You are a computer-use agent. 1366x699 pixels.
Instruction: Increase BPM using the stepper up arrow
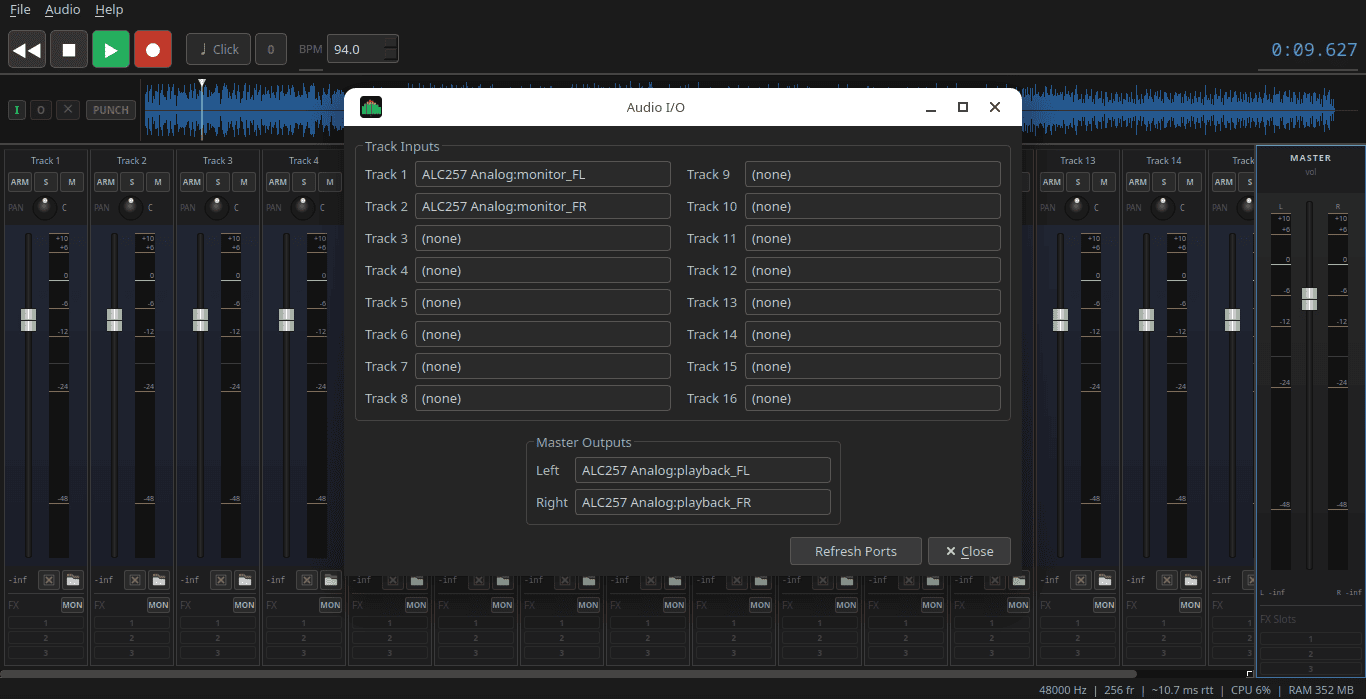[x=390, y=42]
